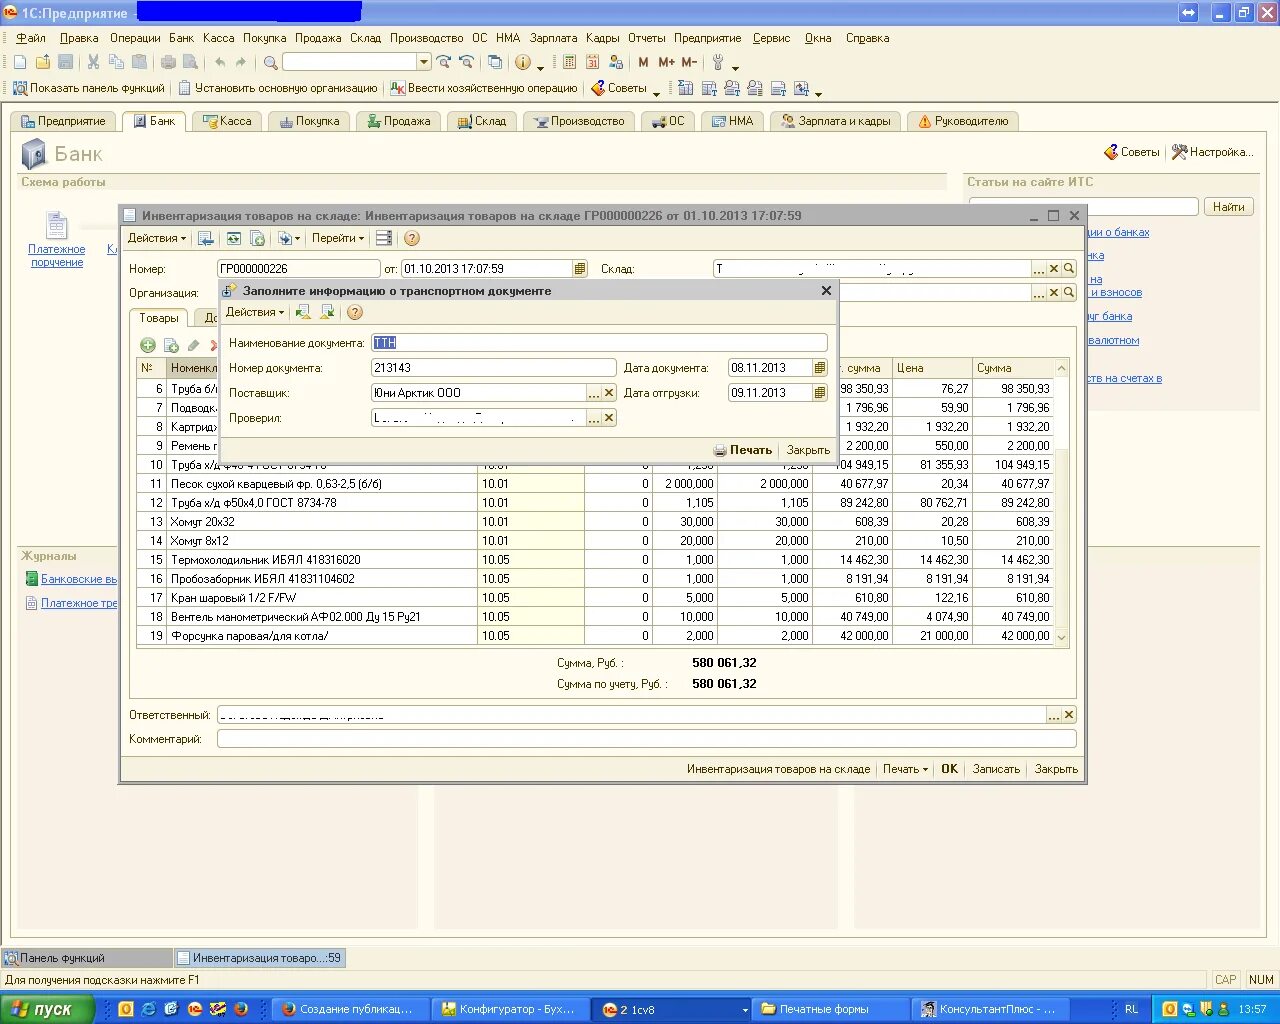Switch to Конфигуратор taskbar item
Viewport: 1280px width, 1024px height.
coord(511,1009)
